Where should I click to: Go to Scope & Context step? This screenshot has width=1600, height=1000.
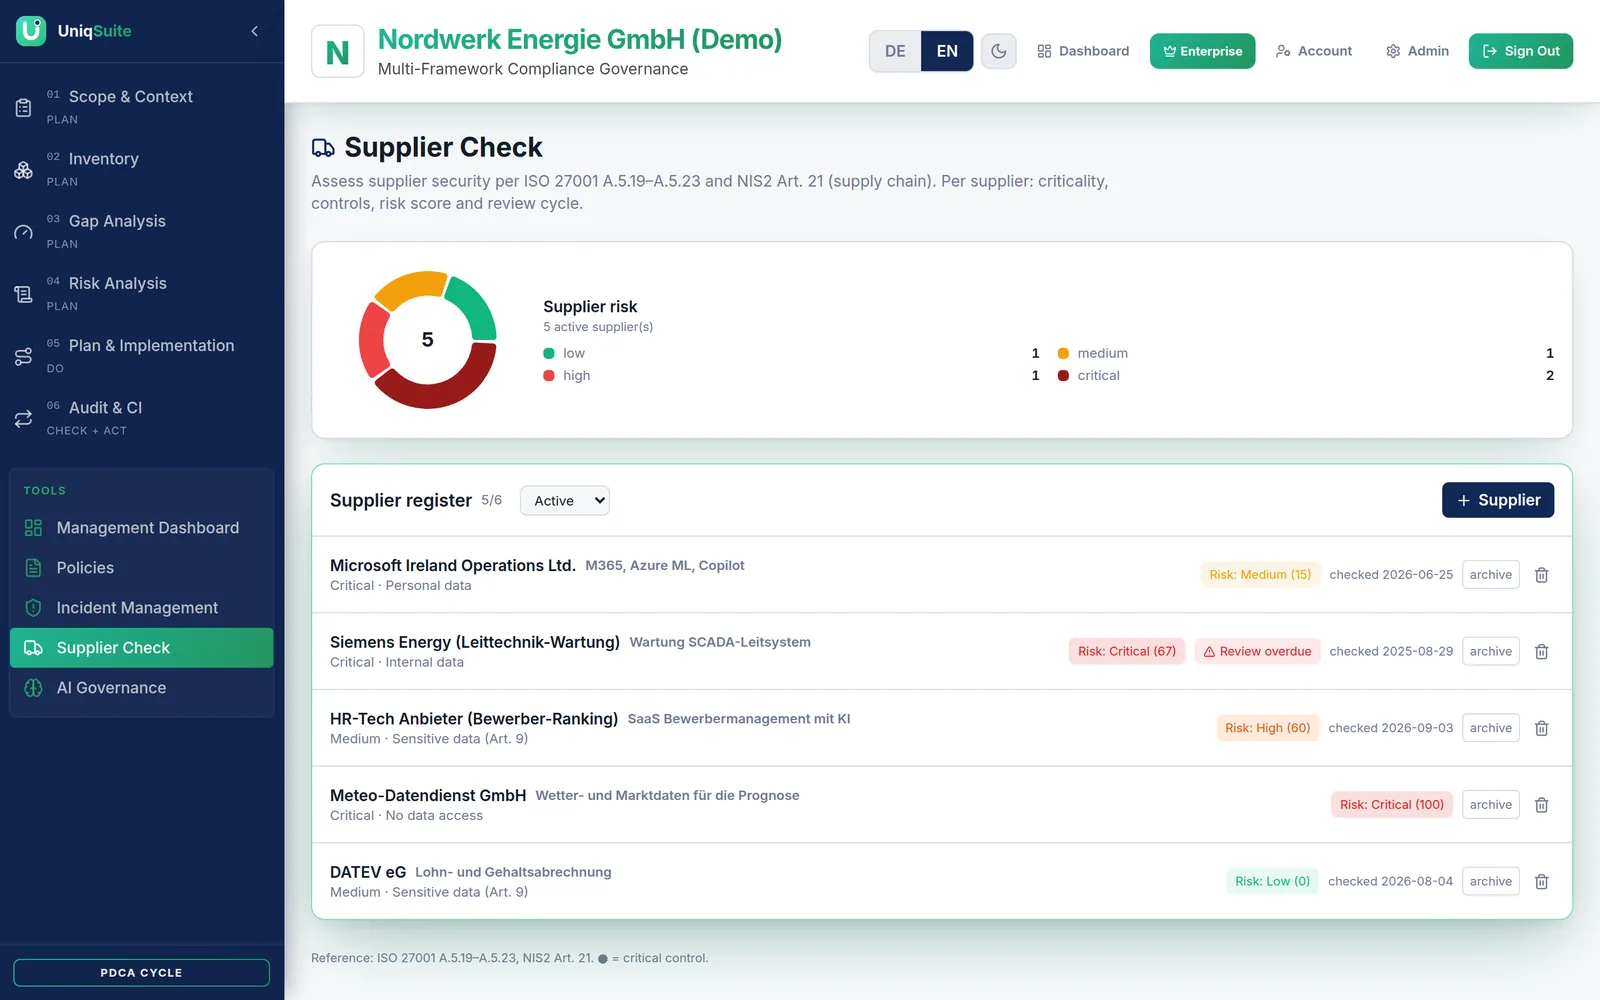tap(142, 107)
